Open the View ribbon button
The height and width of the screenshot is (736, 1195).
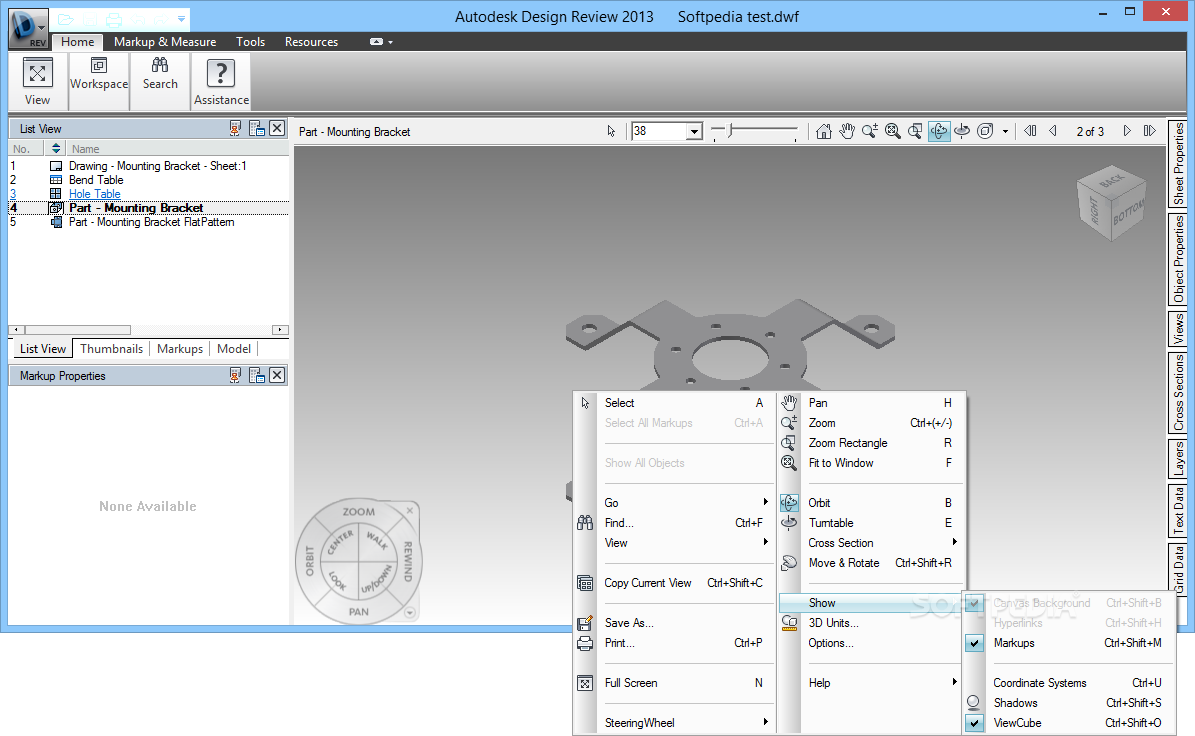[x=37, y=82]
